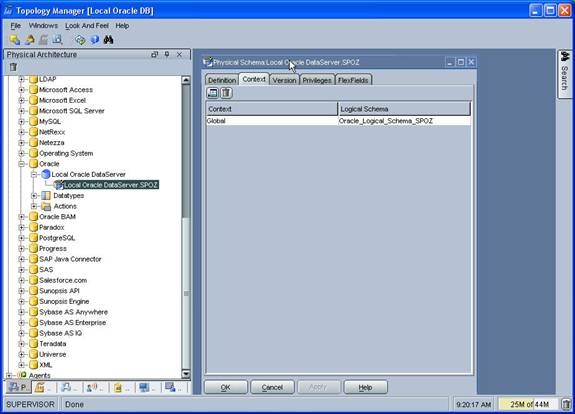The width and height of the screenshot is (575, 414).
Task: Switch to the FlexFields tab
Action: pos(353,80)
